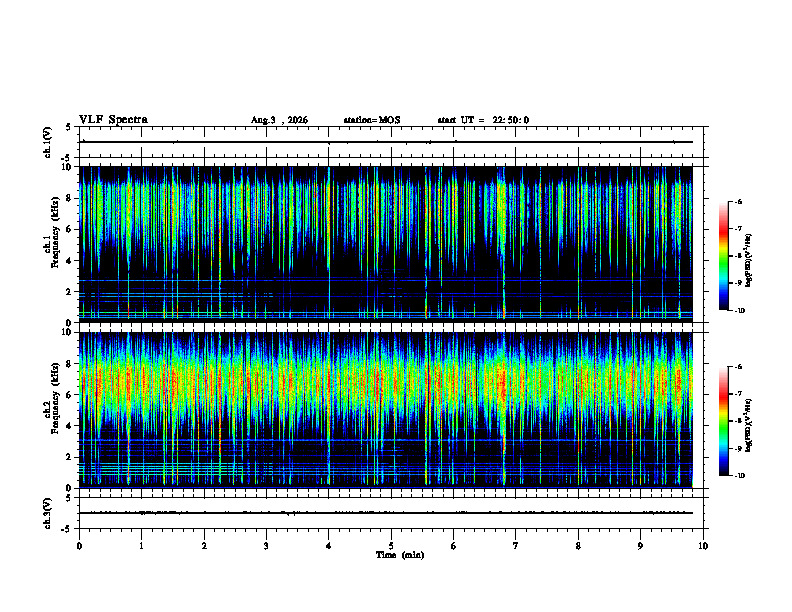Select the "start UT = 22:50:0" text
Screen dimensions: 792x612
pyautogui.click(x=483, y=120)
